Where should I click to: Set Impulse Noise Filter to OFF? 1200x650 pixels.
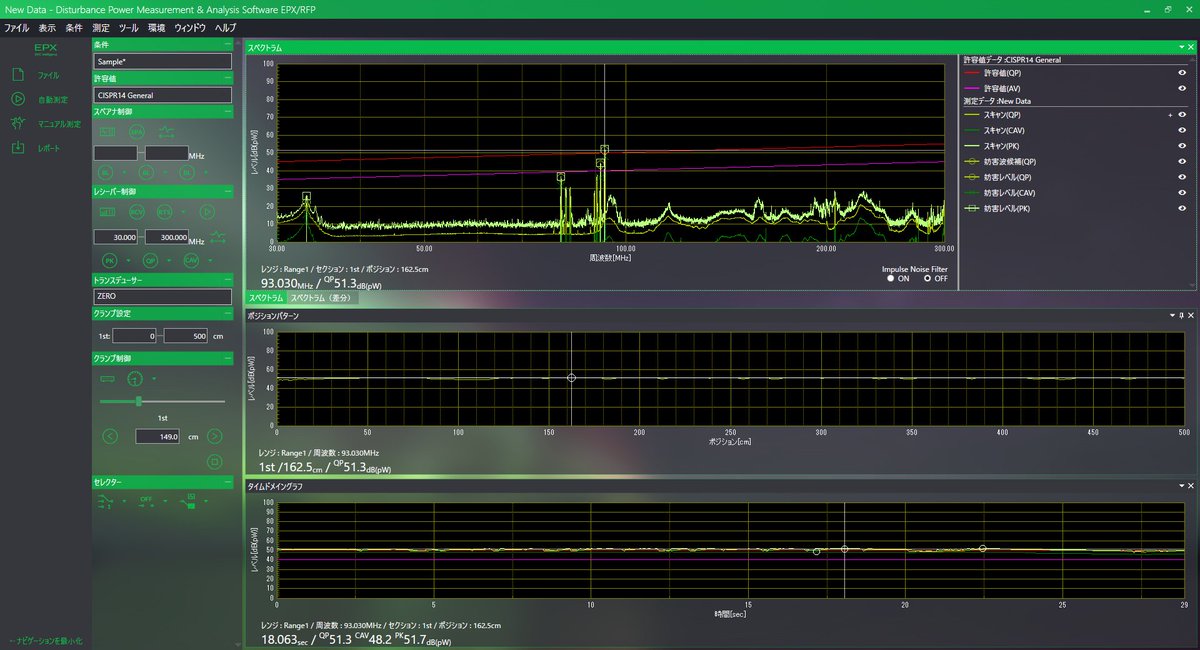927,278
